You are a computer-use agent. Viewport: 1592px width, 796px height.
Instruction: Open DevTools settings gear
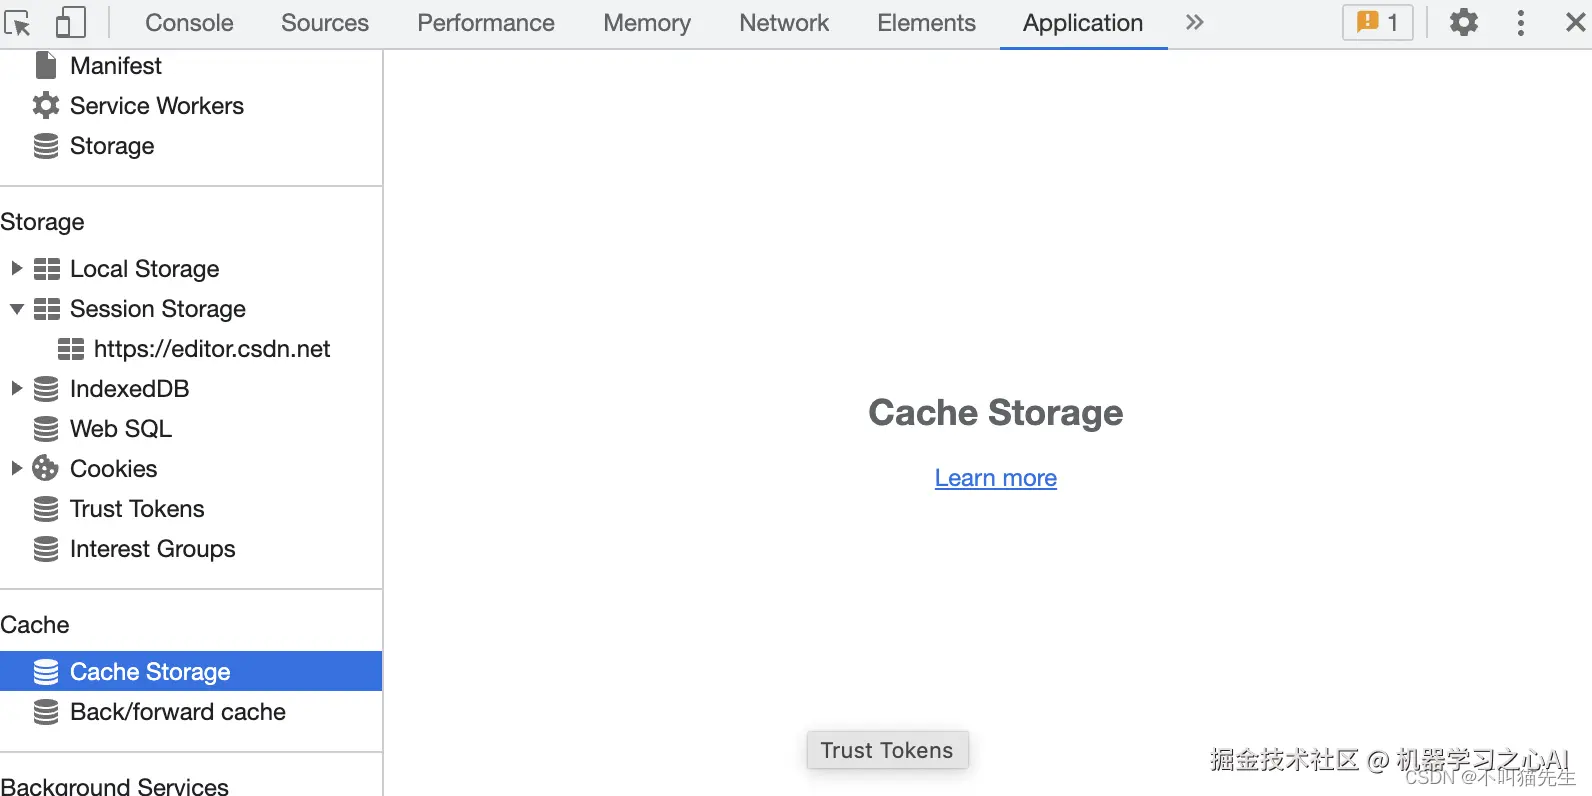tap(1463, 22)
